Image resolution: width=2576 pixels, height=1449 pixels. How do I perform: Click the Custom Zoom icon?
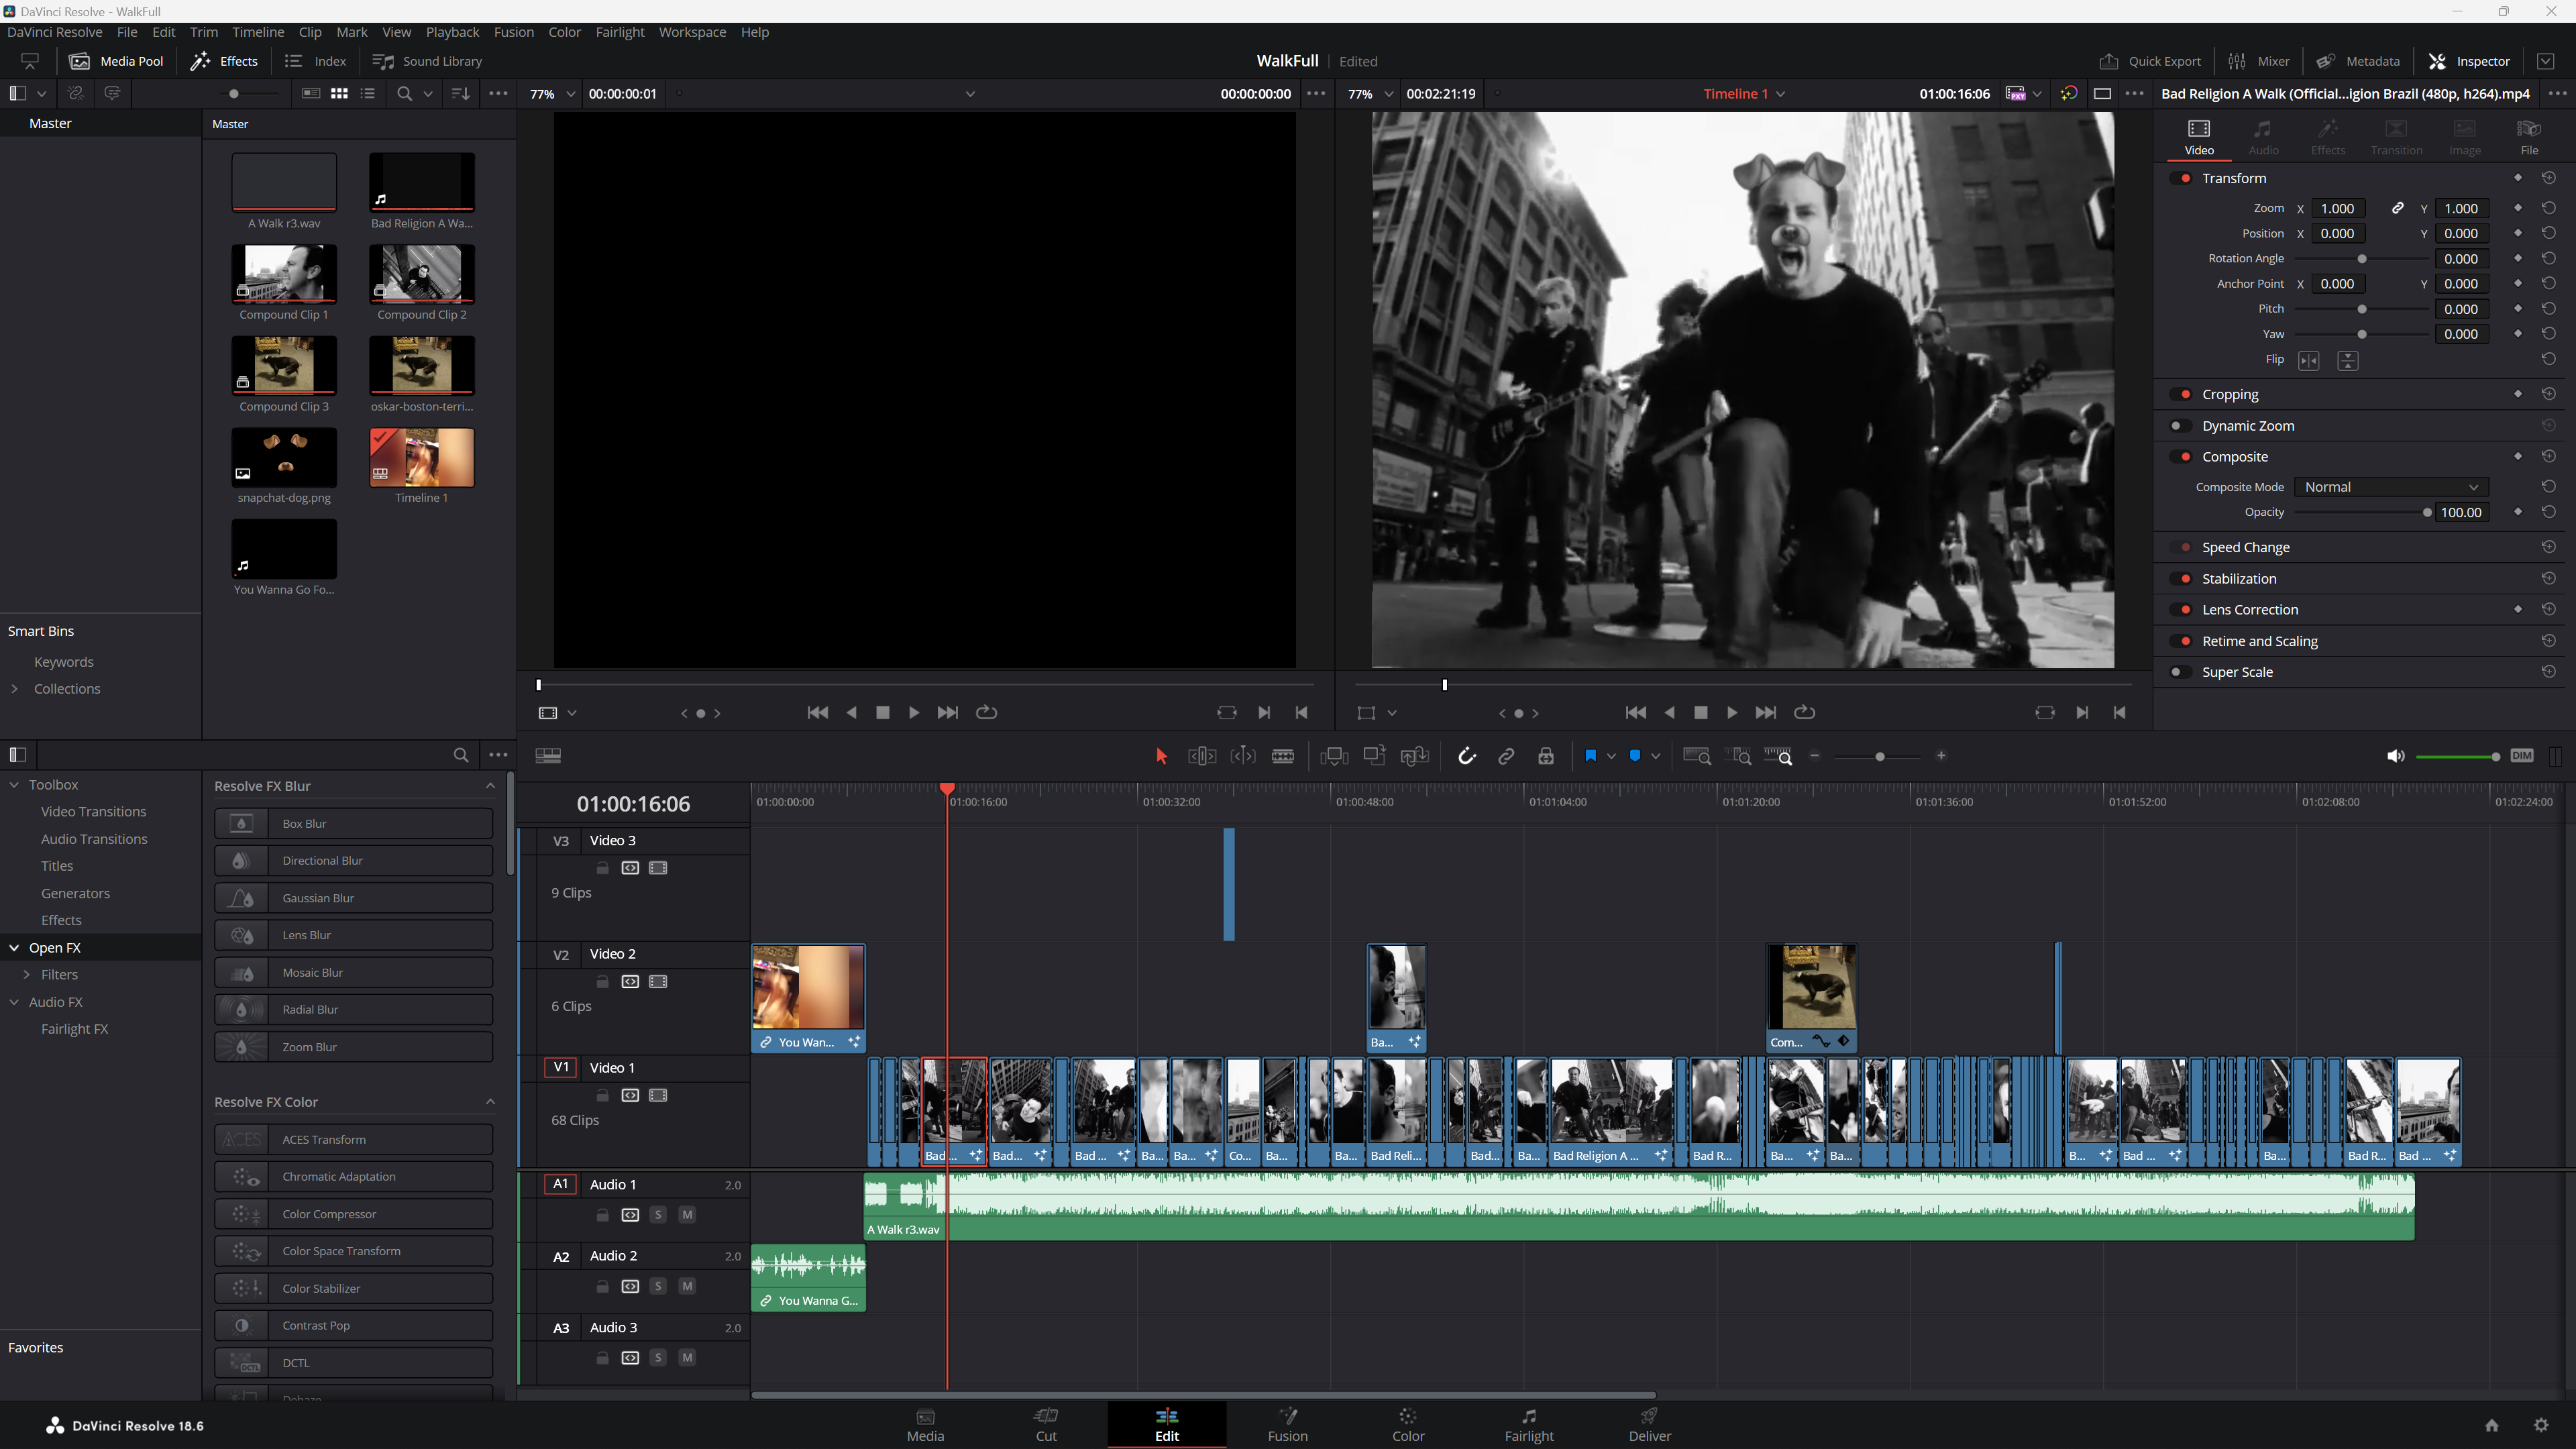coord(1778,756)
